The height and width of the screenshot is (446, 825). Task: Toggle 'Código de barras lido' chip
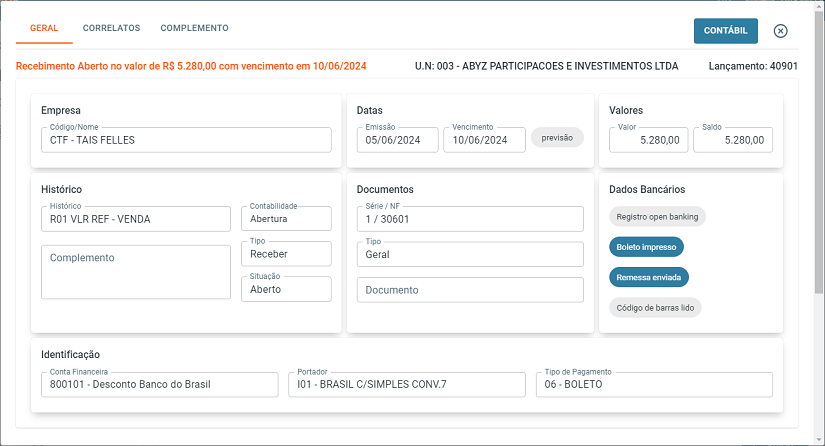[x=655, y=307]
